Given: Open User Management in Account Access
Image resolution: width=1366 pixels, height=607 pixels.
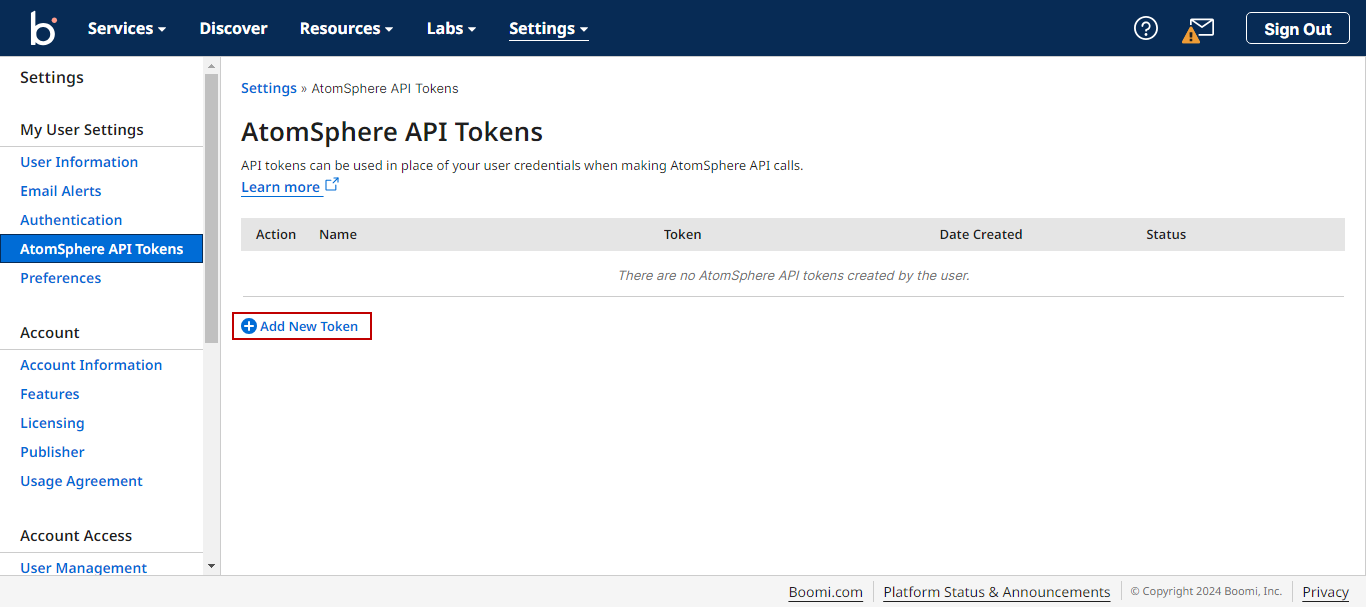Looking at the screenshot, I should click(x=83, y=568).
